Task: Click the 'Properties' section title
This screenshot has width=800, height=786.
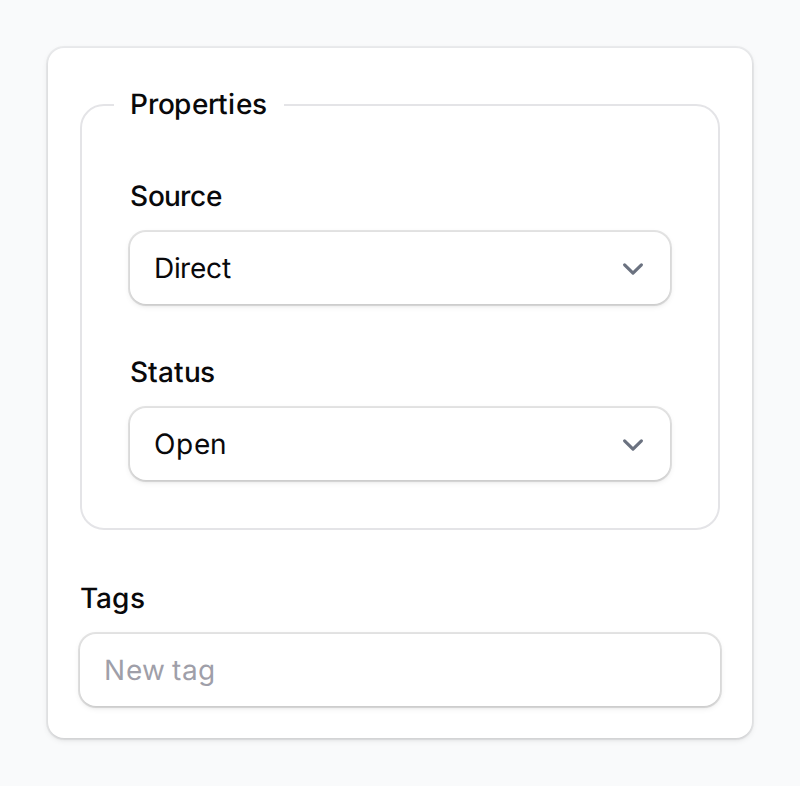Action: click(x=198, y=104)
